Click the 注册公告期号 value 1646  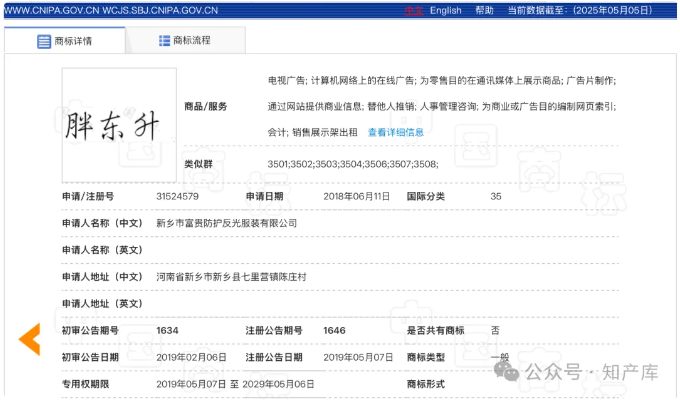coord(334,330)
